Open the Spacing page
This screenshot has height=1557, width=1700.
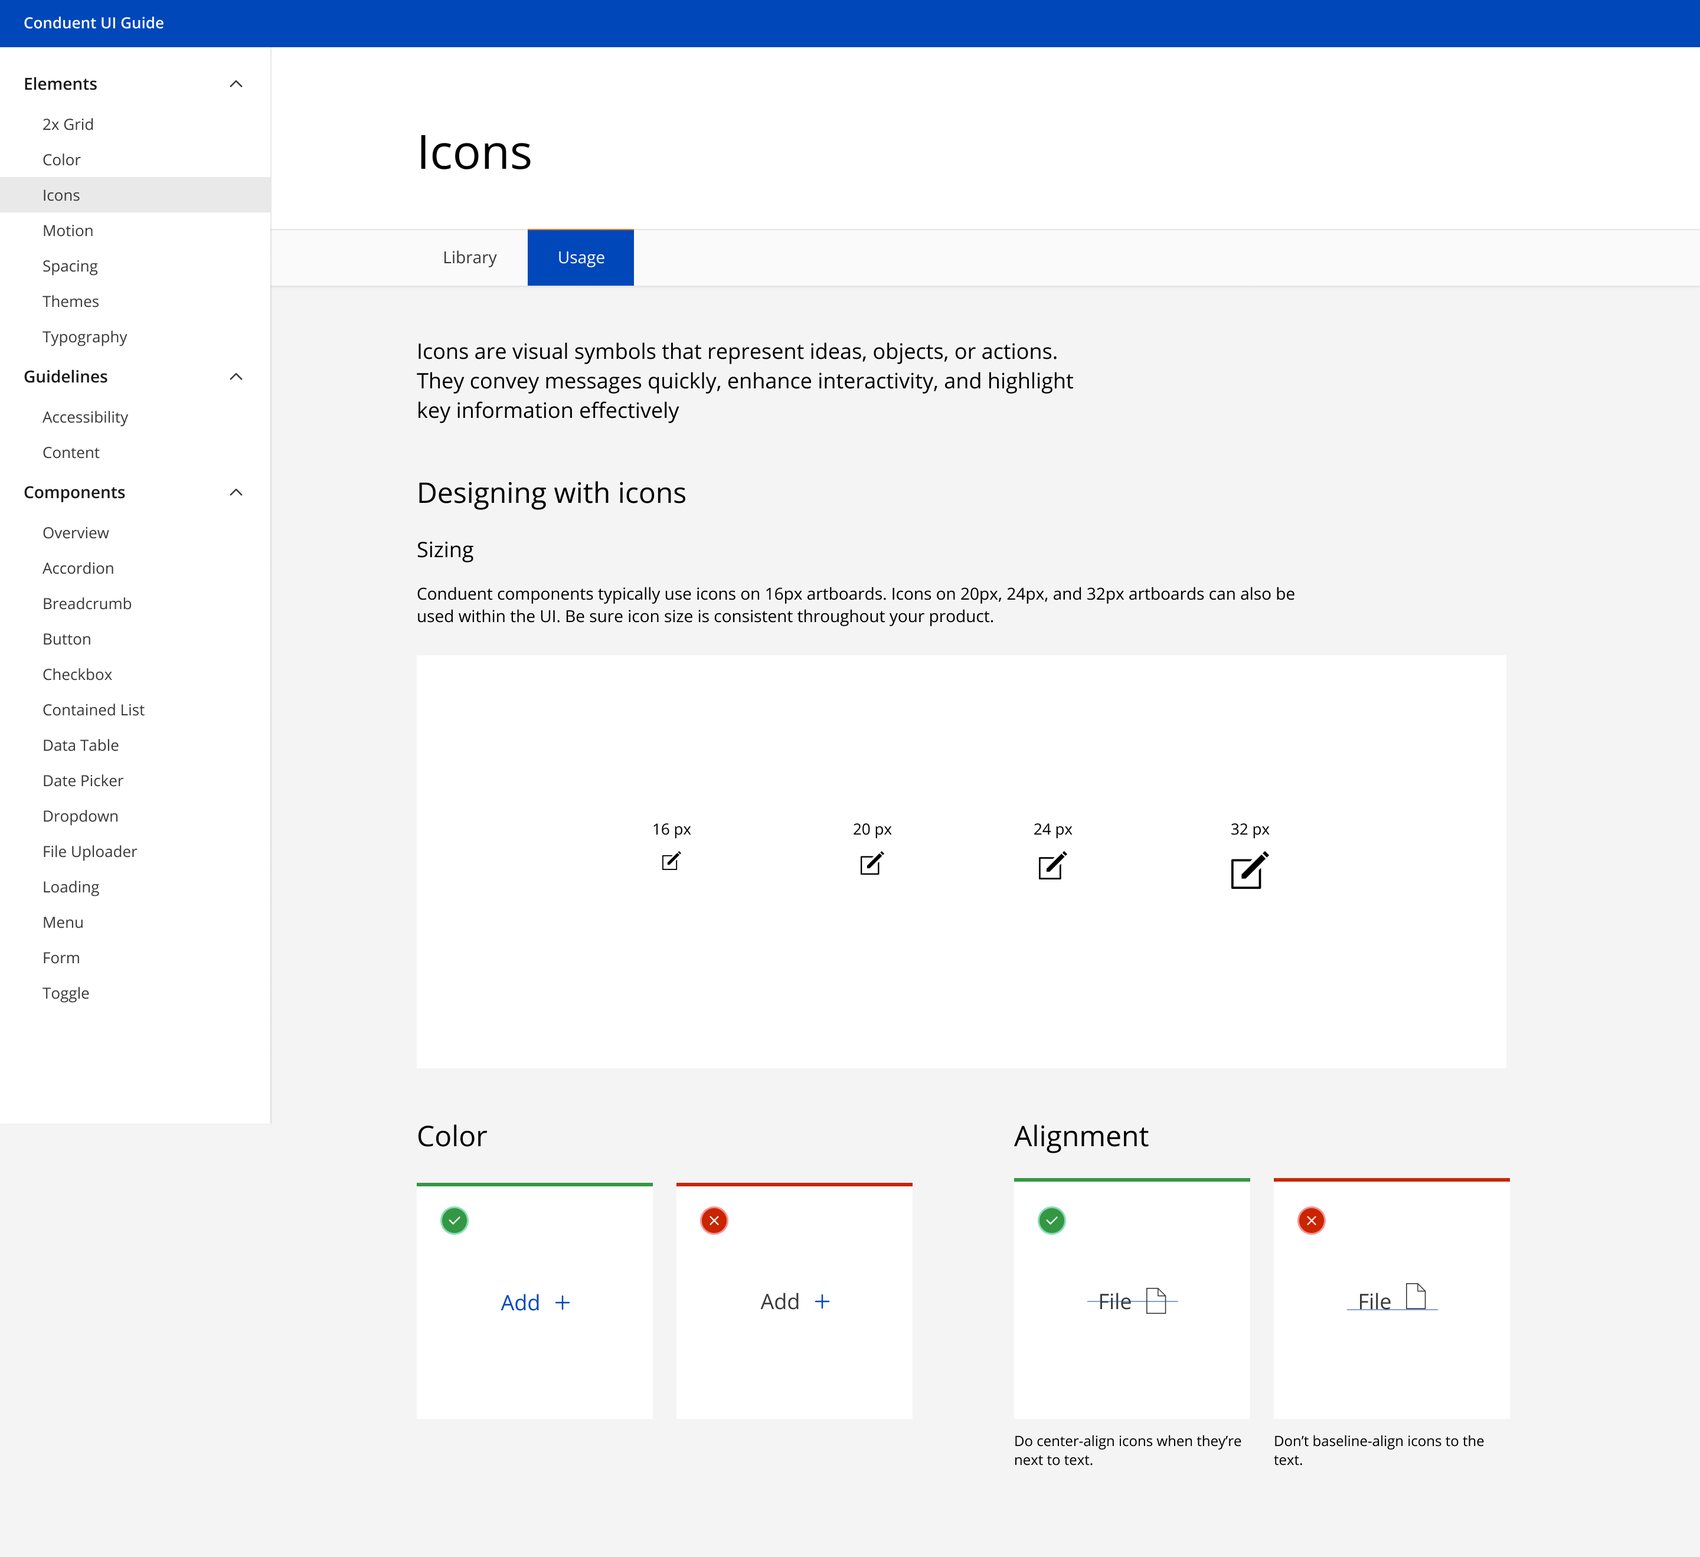135,266
